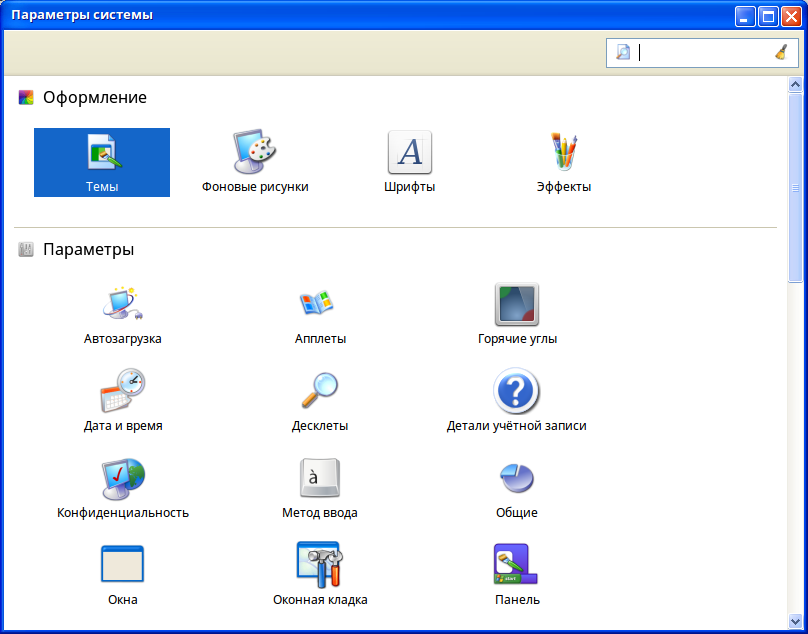The height and width of the screenshot is (634, 808).
Task: Click the Параметры системы window title
Action: (x=82, y=14)
